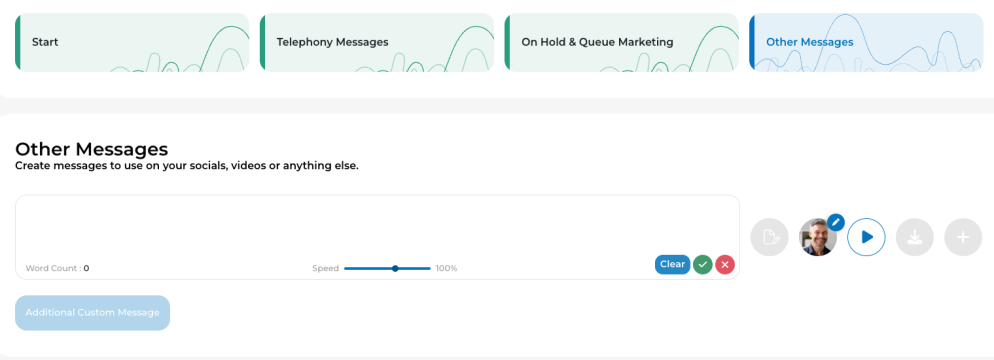Confirm message with green checkmark icon
This screenshot has height=360, width=994.
click(702, 264)
